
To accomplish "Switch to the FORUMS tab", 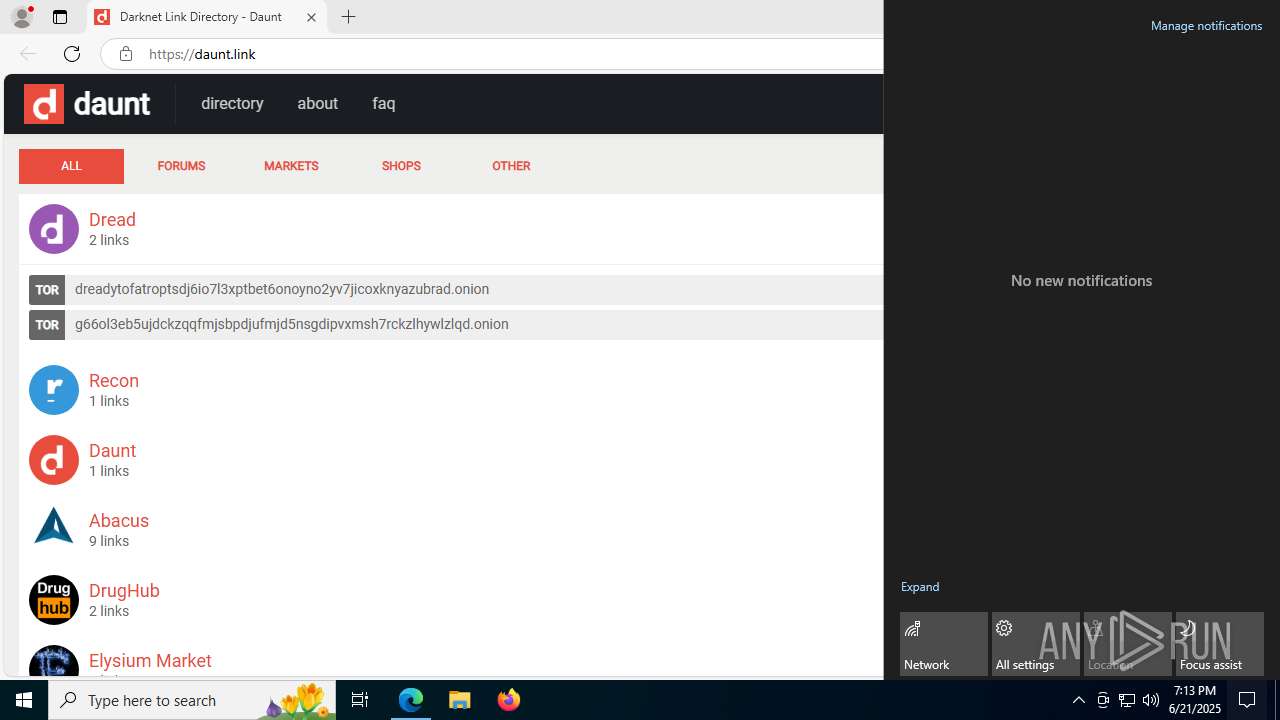I will pyautogui.click(x=181, y=166).
